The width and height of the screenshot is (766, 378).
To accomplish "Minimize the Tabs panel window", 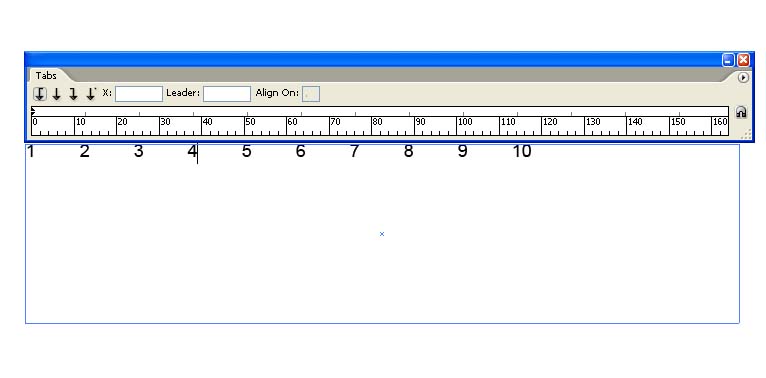I will click(728, 60).
